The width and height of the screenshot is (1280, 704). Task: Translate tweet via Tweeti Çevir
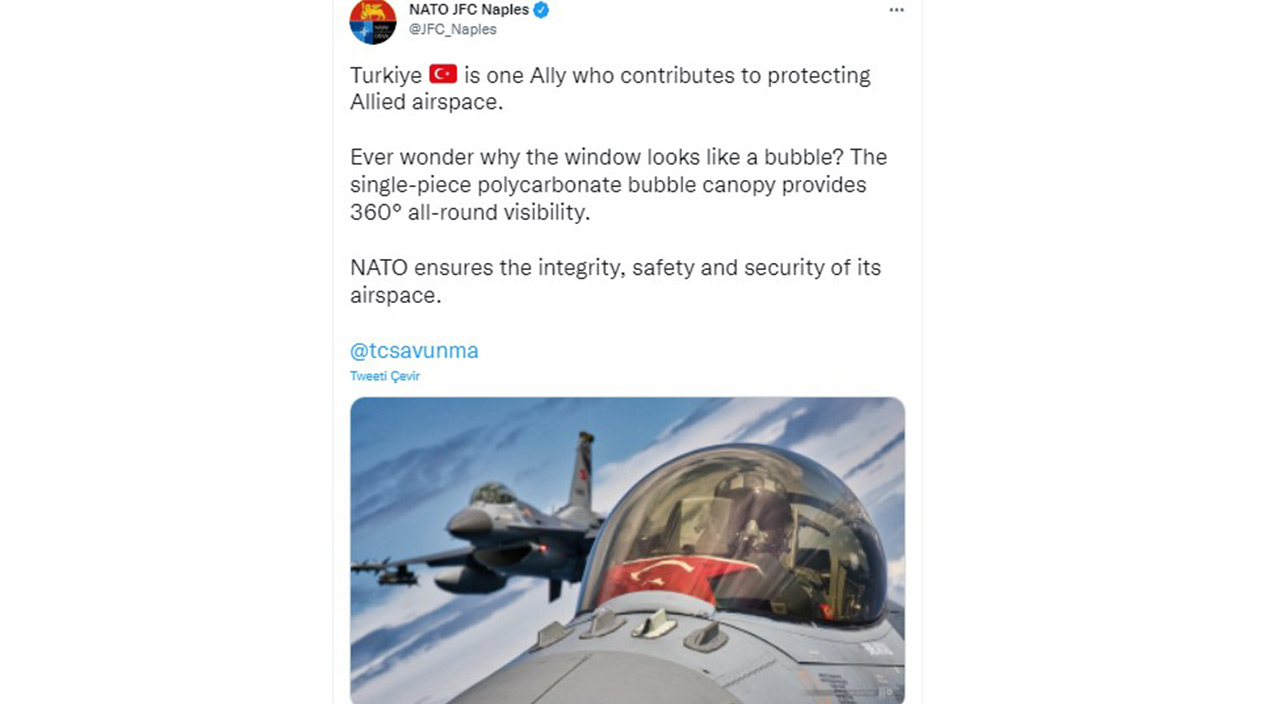[x=384, y=376]
